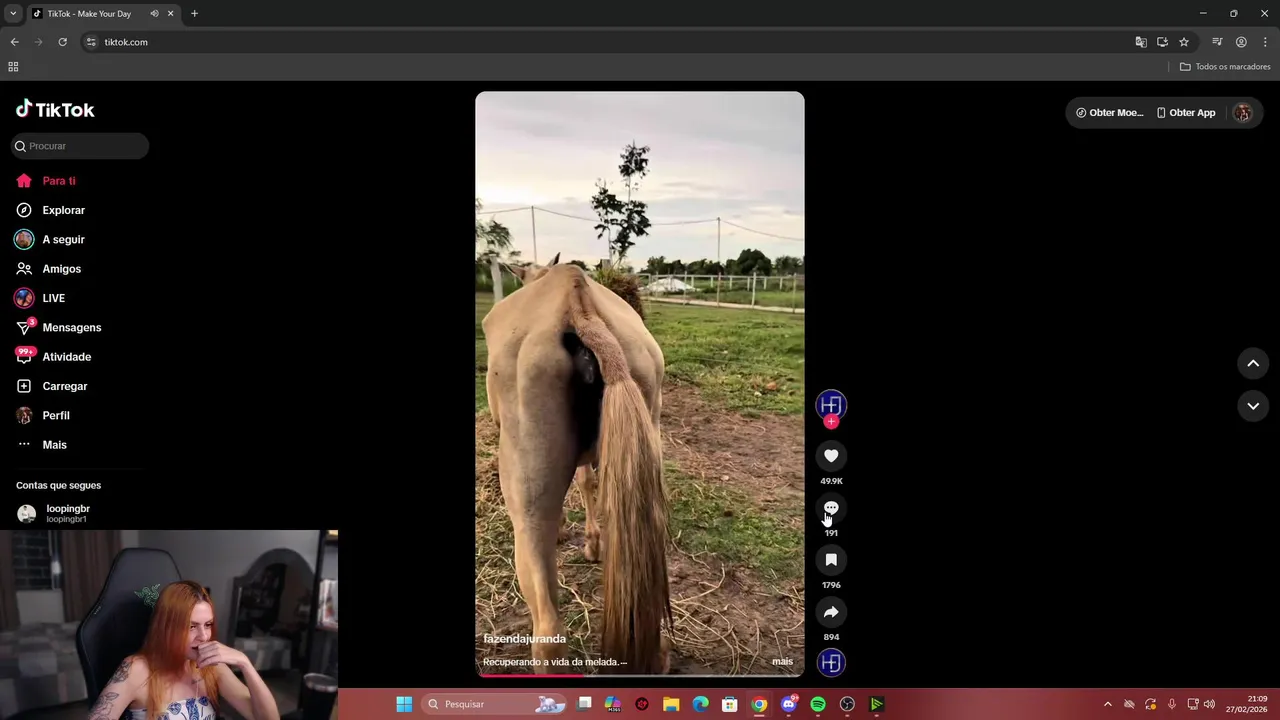Viewport: 1280px width, 720px height.
Task: Open a new browser tab
Action: coord(194,14)
